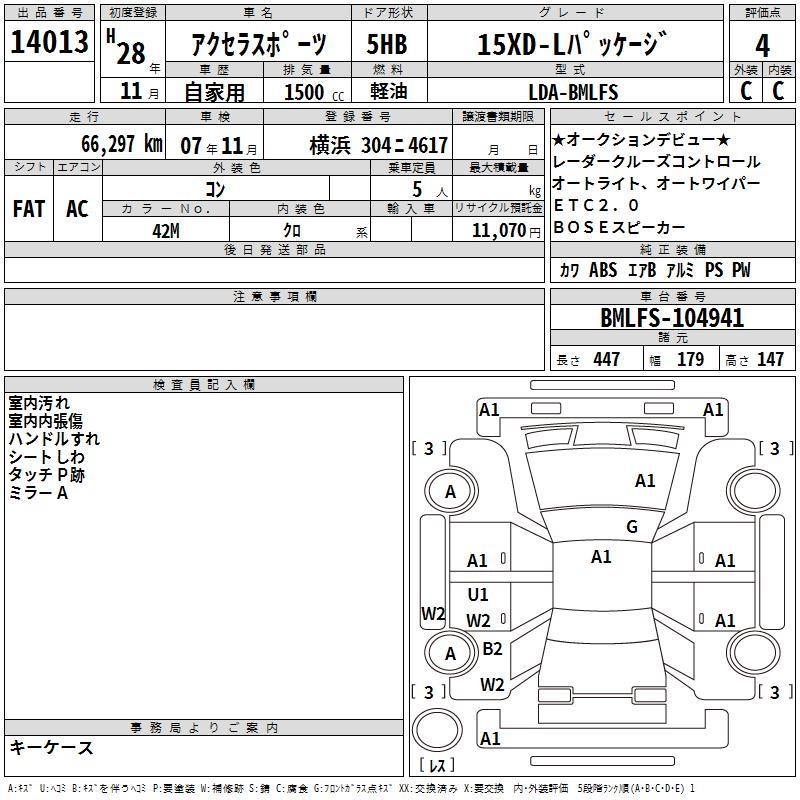The image size is (800, 800).
Task: Click the seating capacity value 5人
Action: [430, 190]
